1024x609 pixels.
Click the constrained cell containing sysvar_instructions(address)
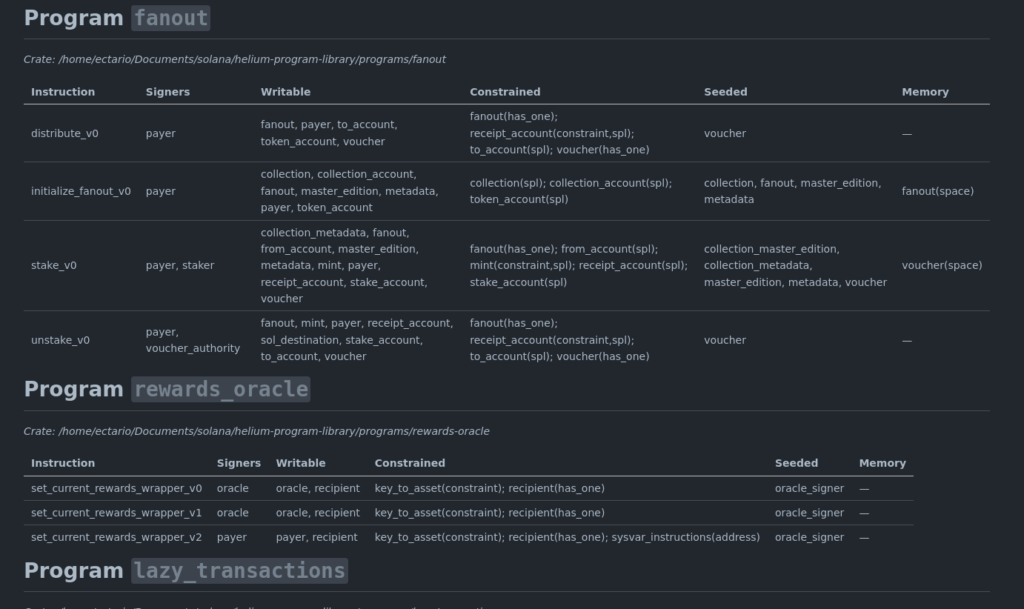pyautogui.click(x=567, y=537)
